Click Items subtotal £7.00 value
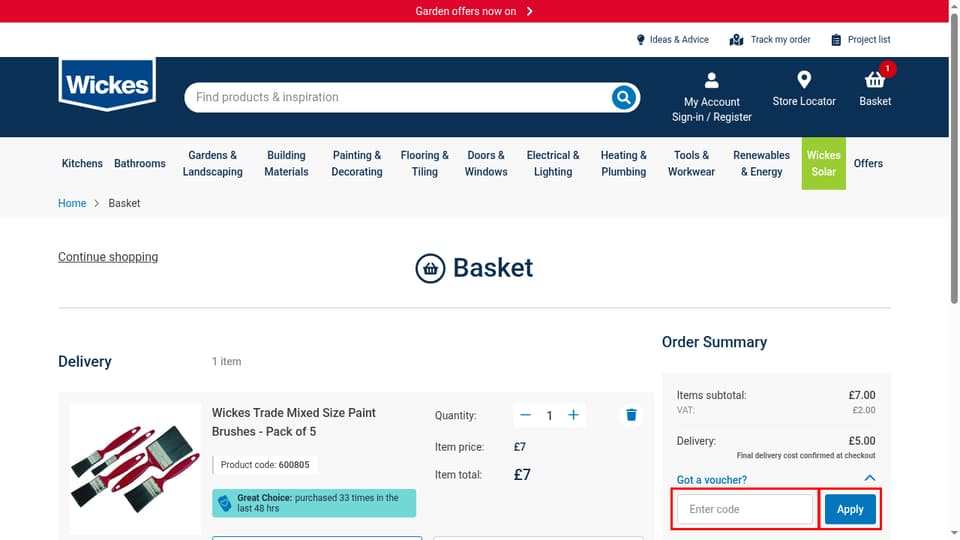Image resolution: width=960 pixels, height=540 pixels. 861,395
